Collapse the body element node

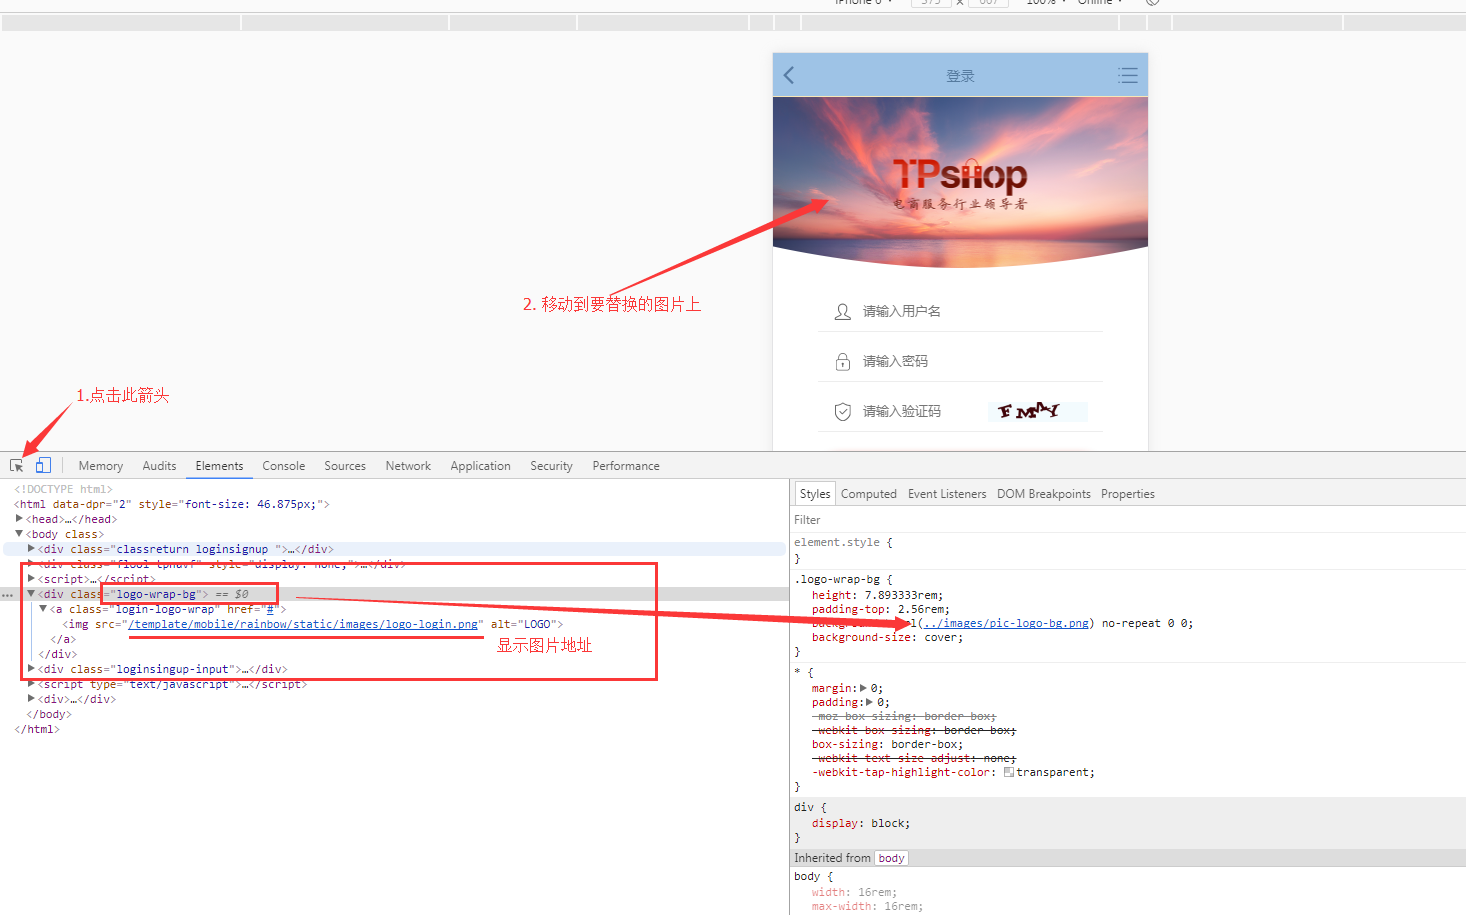(x=19, y=534)
